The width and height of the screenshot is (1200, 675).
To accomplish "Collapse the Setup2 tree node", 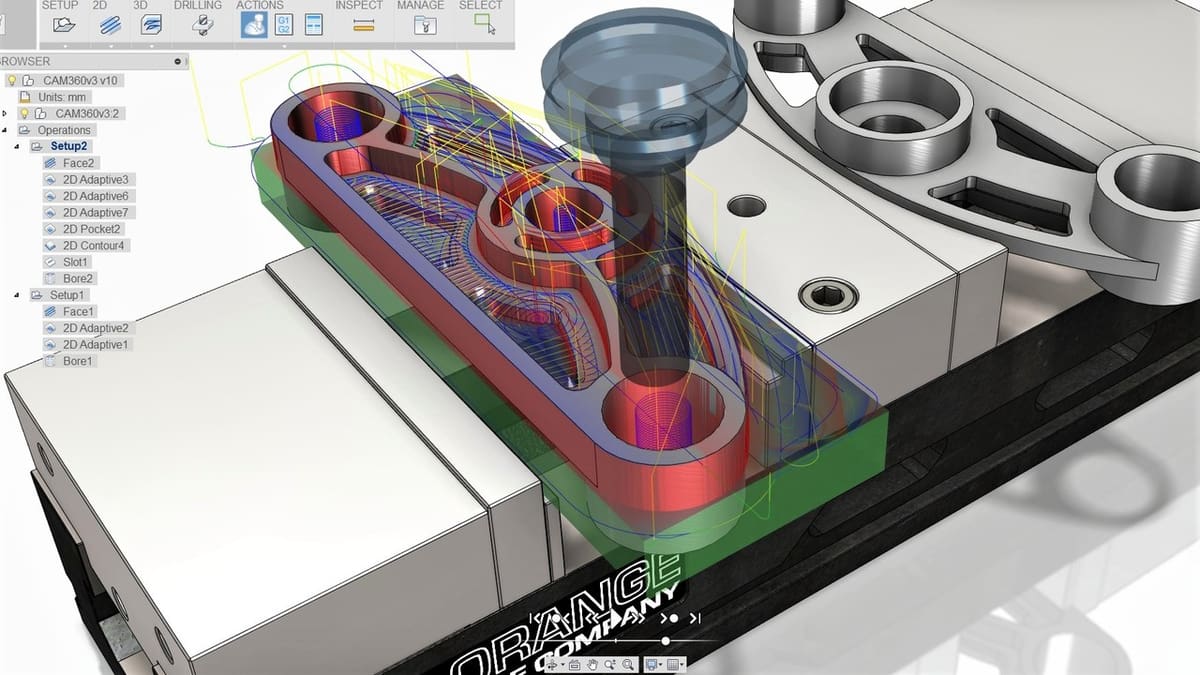I will pos(18,147).
